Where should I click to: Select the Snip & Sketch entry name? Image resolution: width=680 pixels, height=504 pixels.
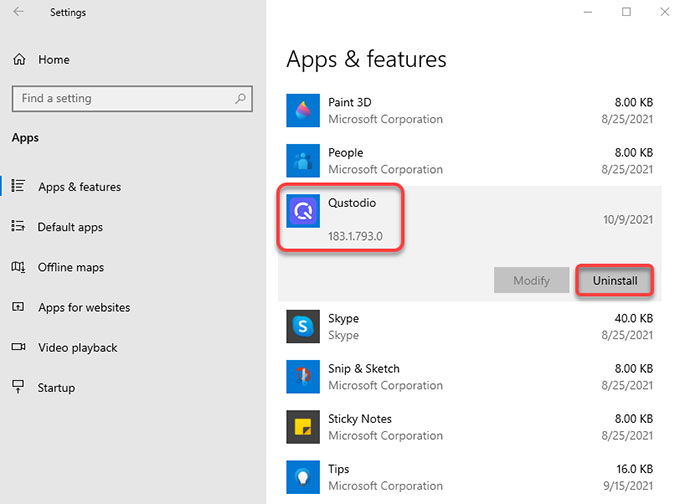[364, 369]
